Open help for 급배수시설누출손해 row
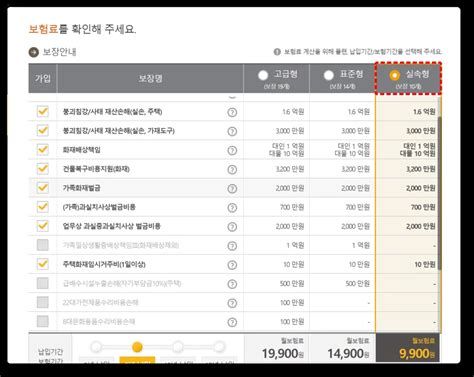474x377 pixels. (x=232, y=284)
